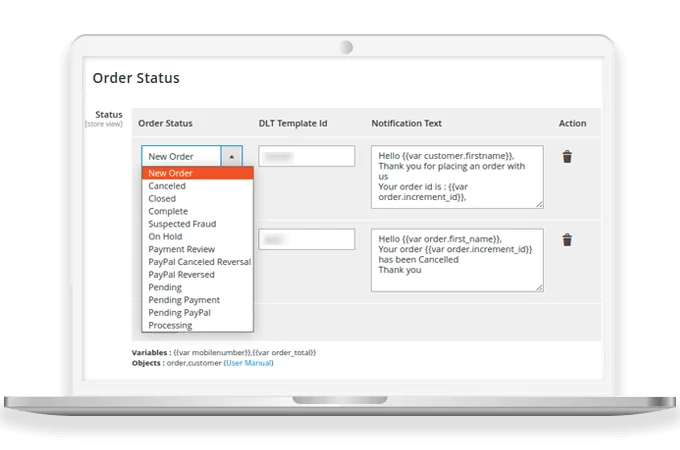Collapse the Order Status dropdown arrow
680x450 pixels.
pyautogui.click(x=232, y=156)
